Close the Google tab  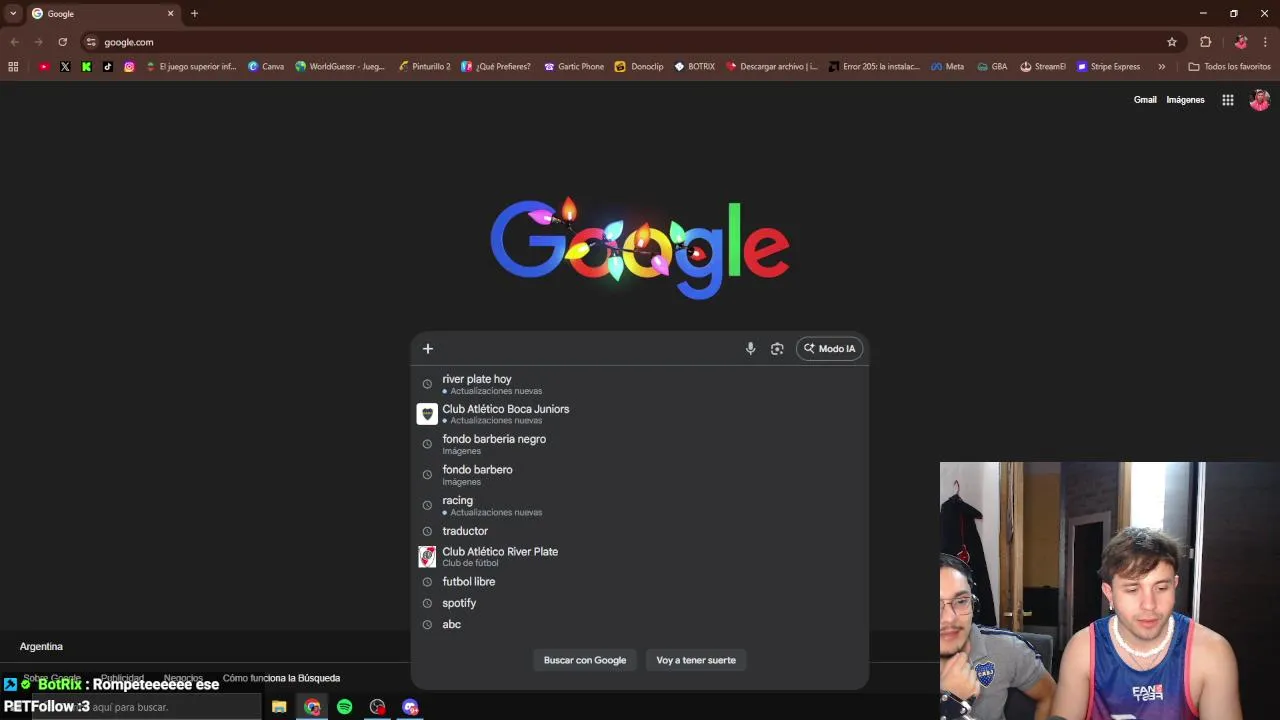coord(170,14)
